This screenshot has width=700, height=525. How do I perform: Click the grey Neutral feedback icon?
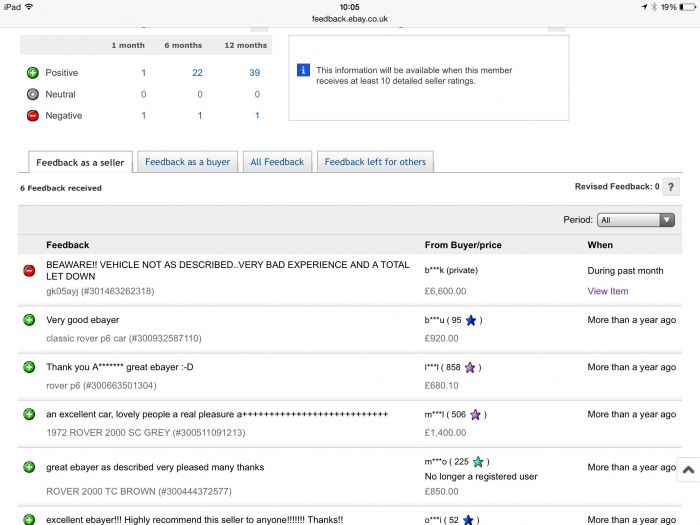(33, 94)
